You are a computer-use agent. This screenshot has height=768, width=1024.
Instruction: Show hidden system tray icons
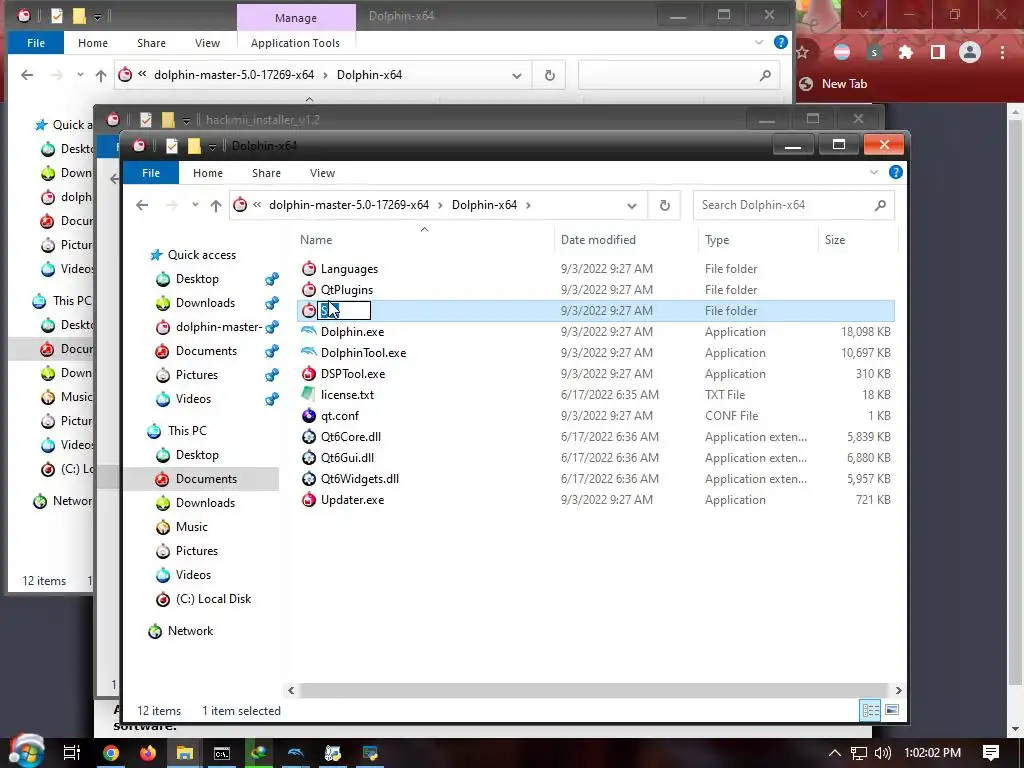[x=834, y=753]
